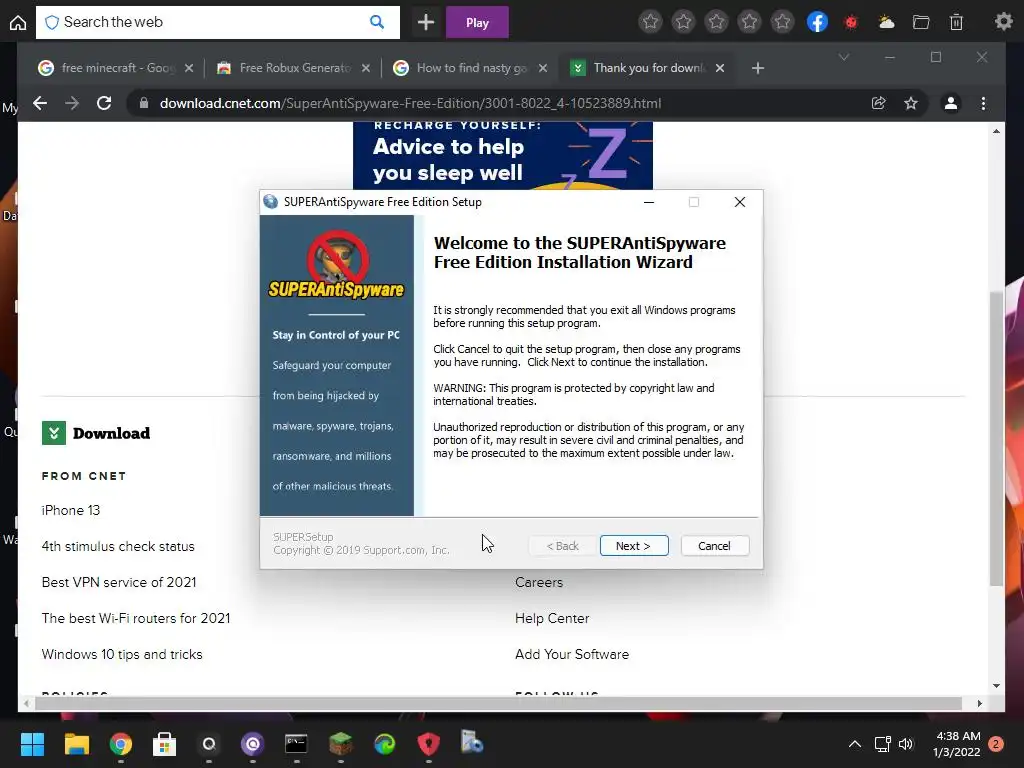Open the notification badge in tray

[996, 744]
